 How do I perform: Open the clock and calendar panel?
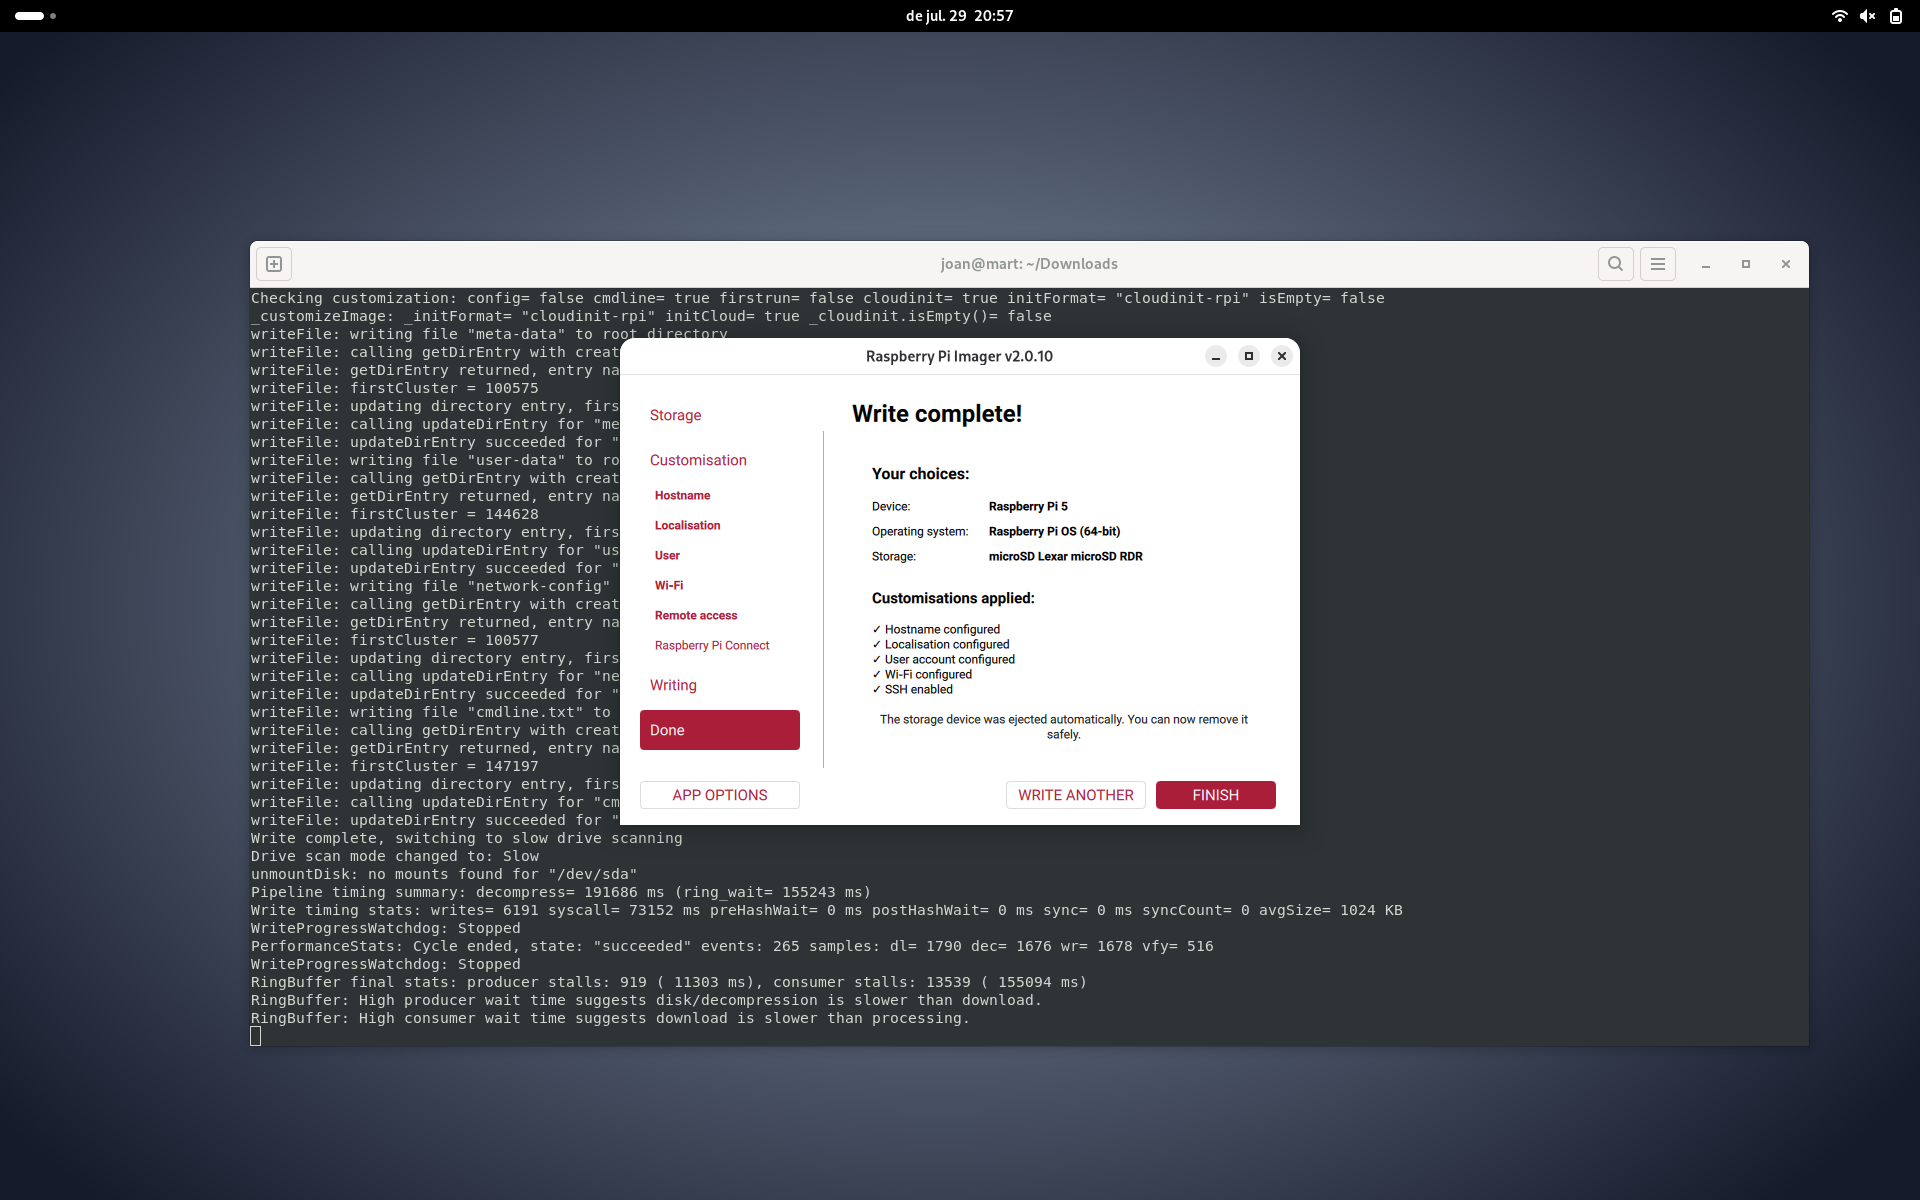tap(960, 16)
